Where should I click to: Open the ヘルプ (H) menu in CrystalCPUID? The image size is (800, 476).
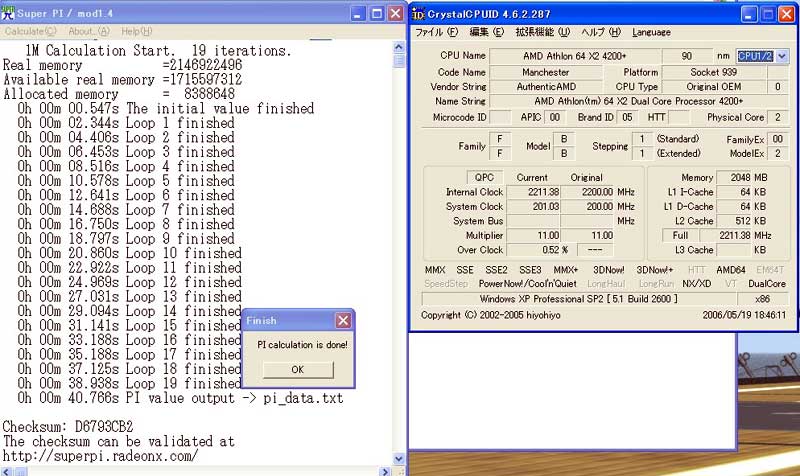(601, 32)
